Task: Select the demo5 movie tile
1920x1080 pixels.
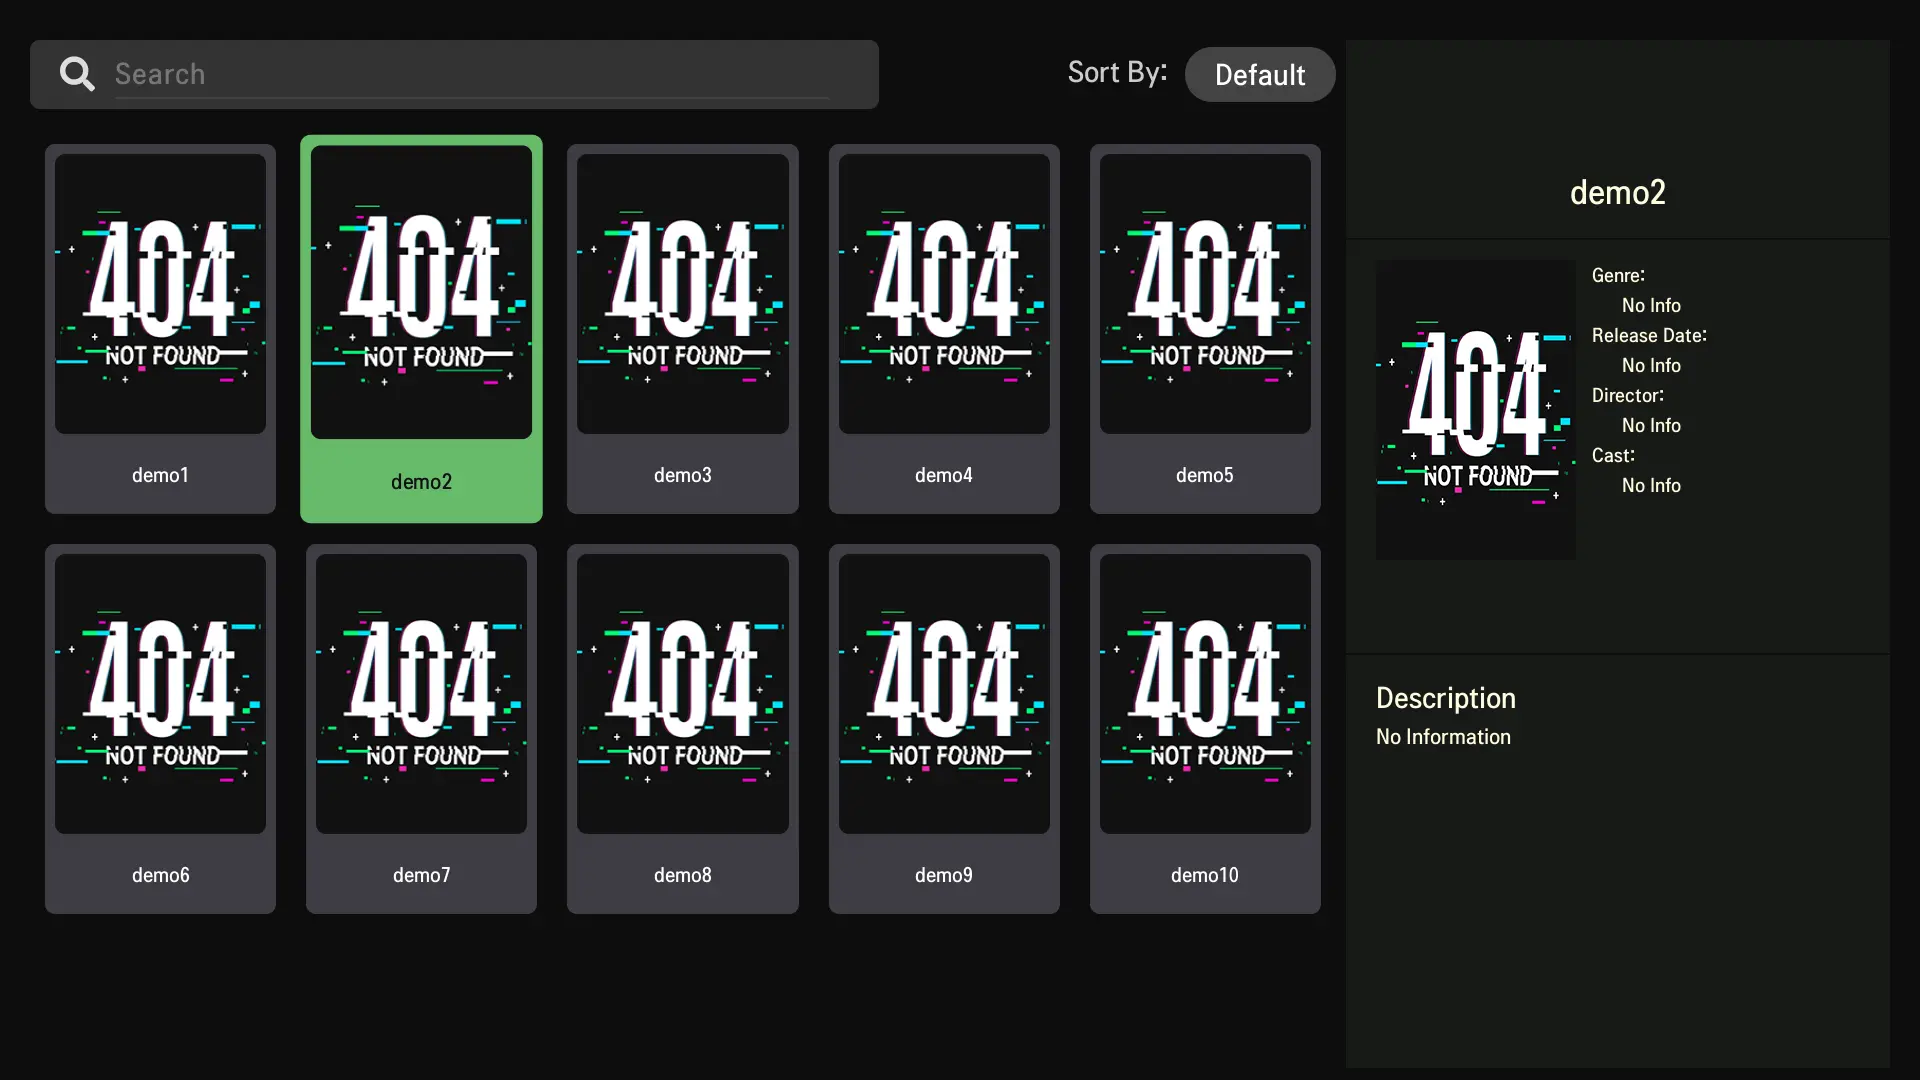Action: point(1204,328)
